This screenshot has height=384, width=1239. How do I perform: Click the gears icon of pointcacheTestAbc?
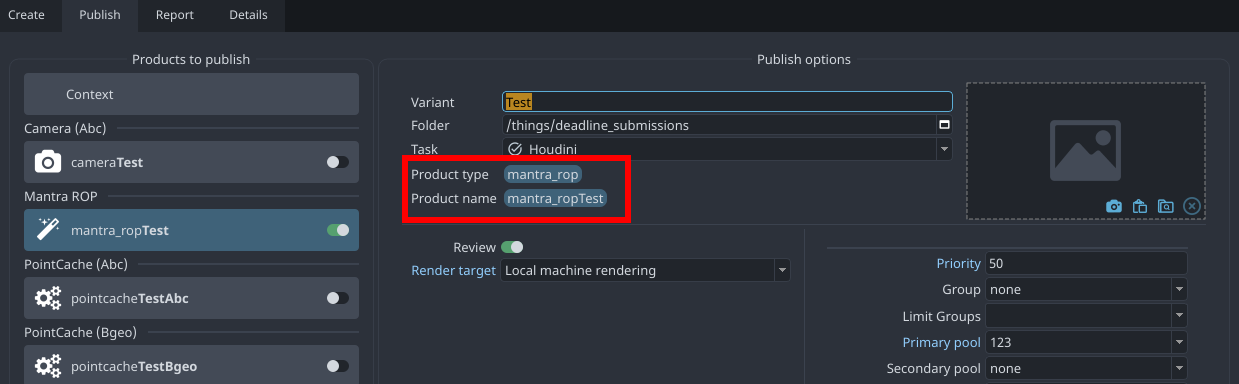point(48,298)
